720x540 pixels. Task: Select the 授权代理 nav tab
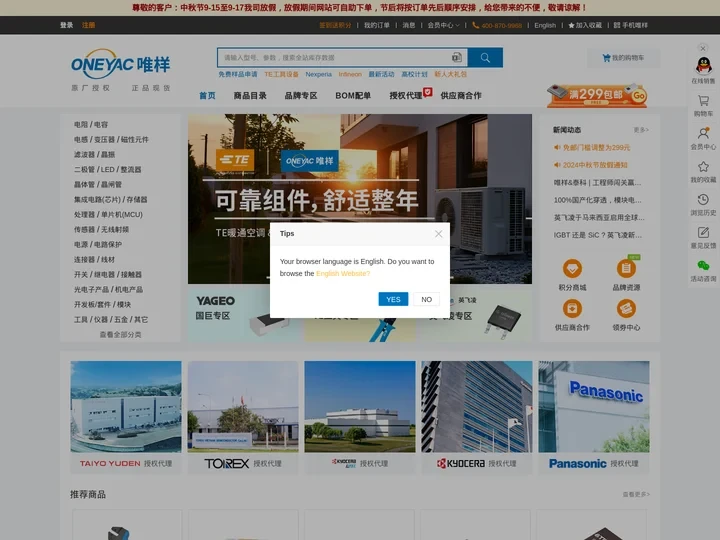406,96
